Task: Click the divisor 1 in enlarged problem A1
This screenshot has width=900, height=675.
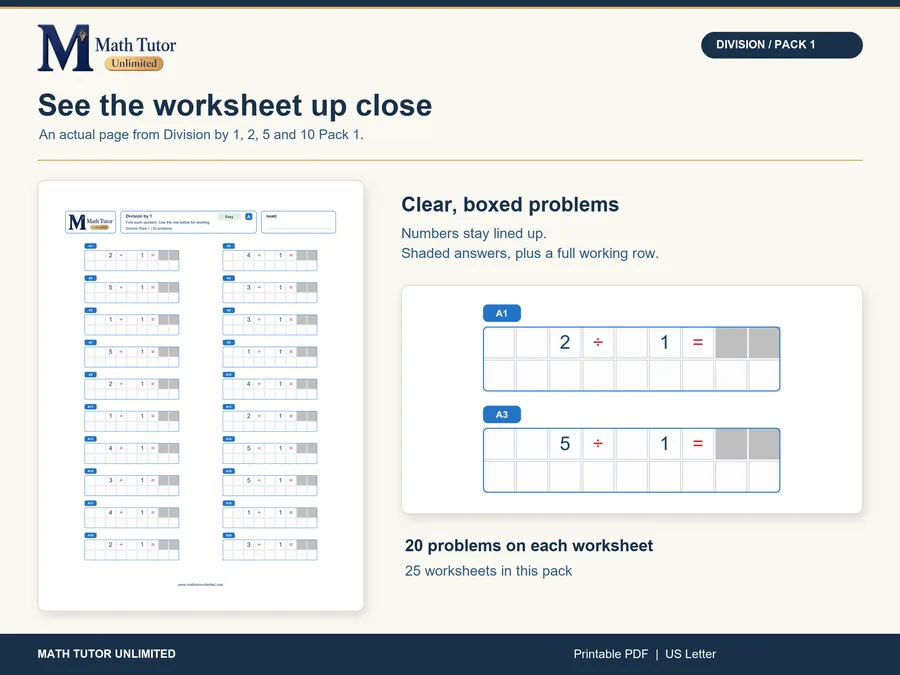Action: [665, 342]
